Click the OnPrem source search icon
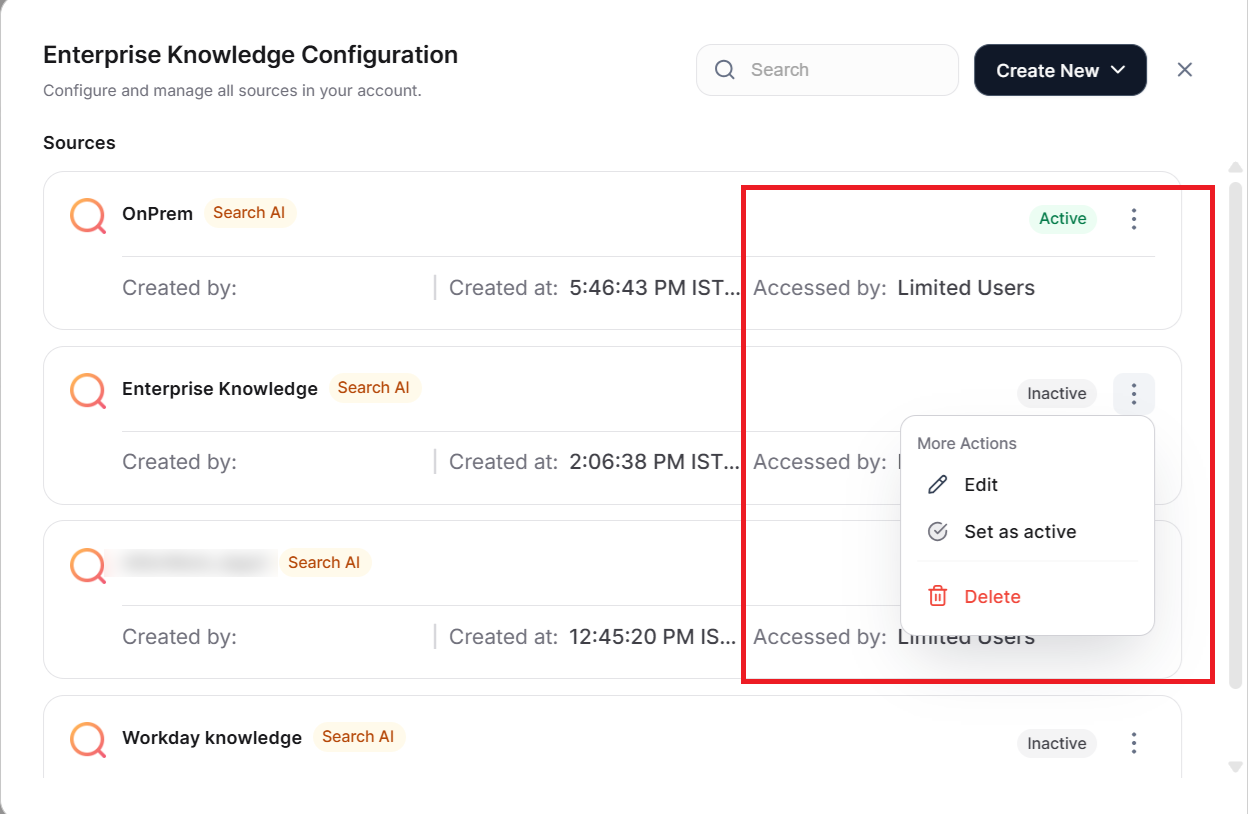1248x814 pixels. click(88, 215)
